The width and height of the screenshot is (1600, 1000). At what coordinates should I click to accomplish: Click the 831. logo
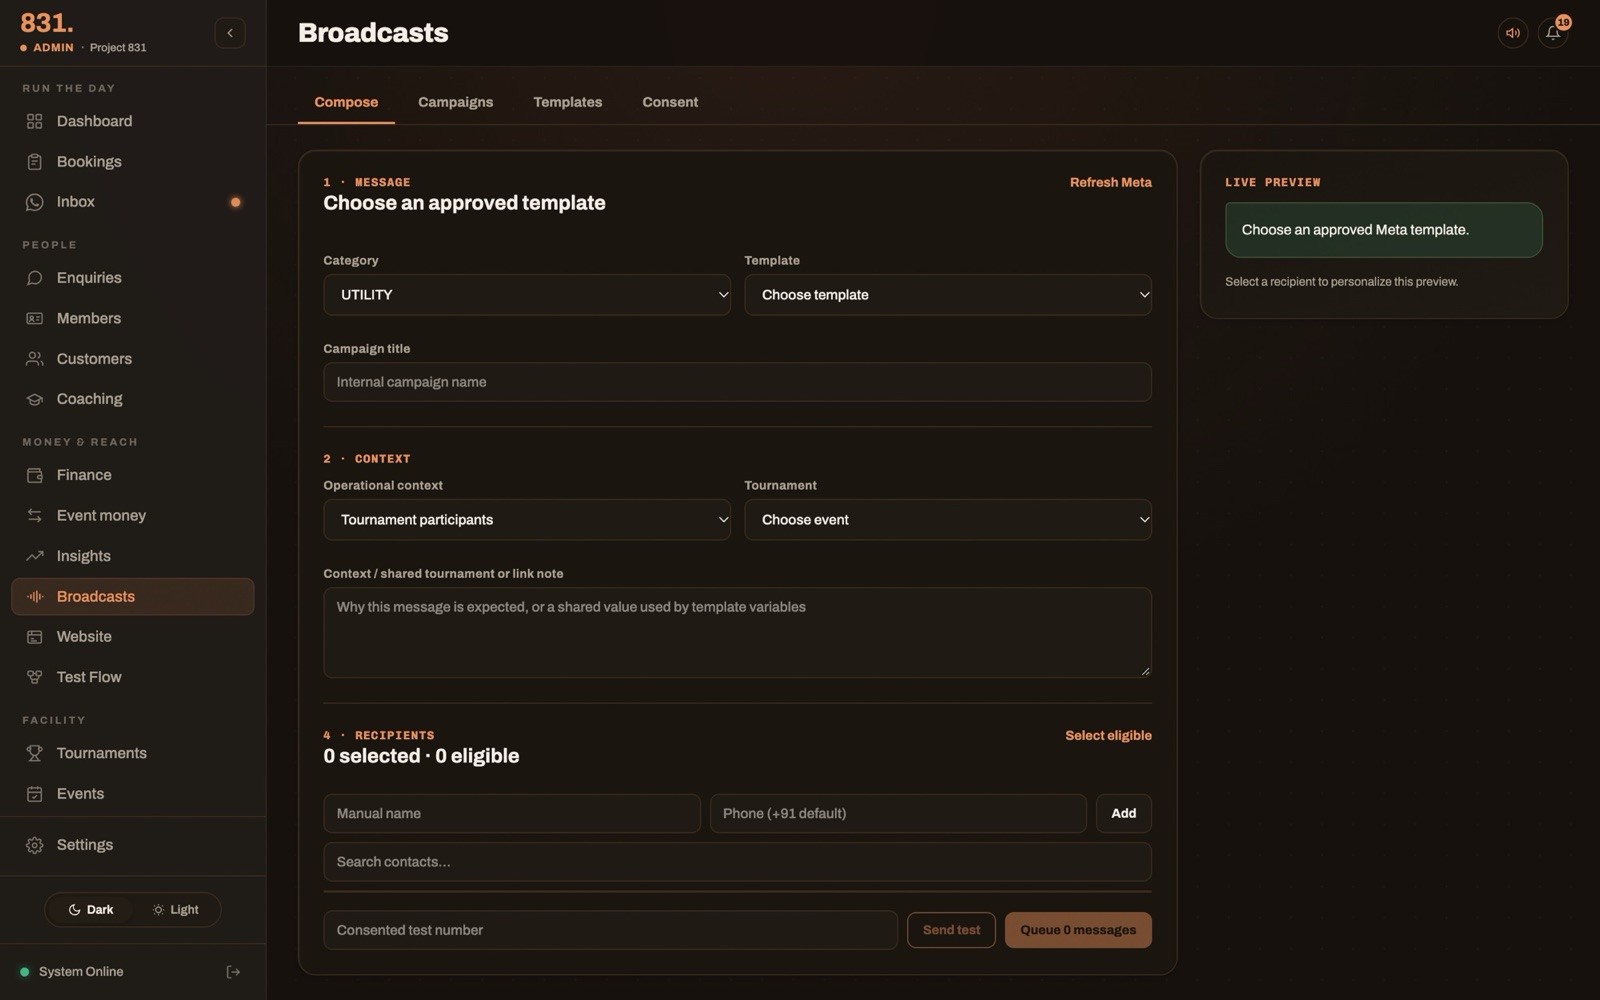coord(47,22)
